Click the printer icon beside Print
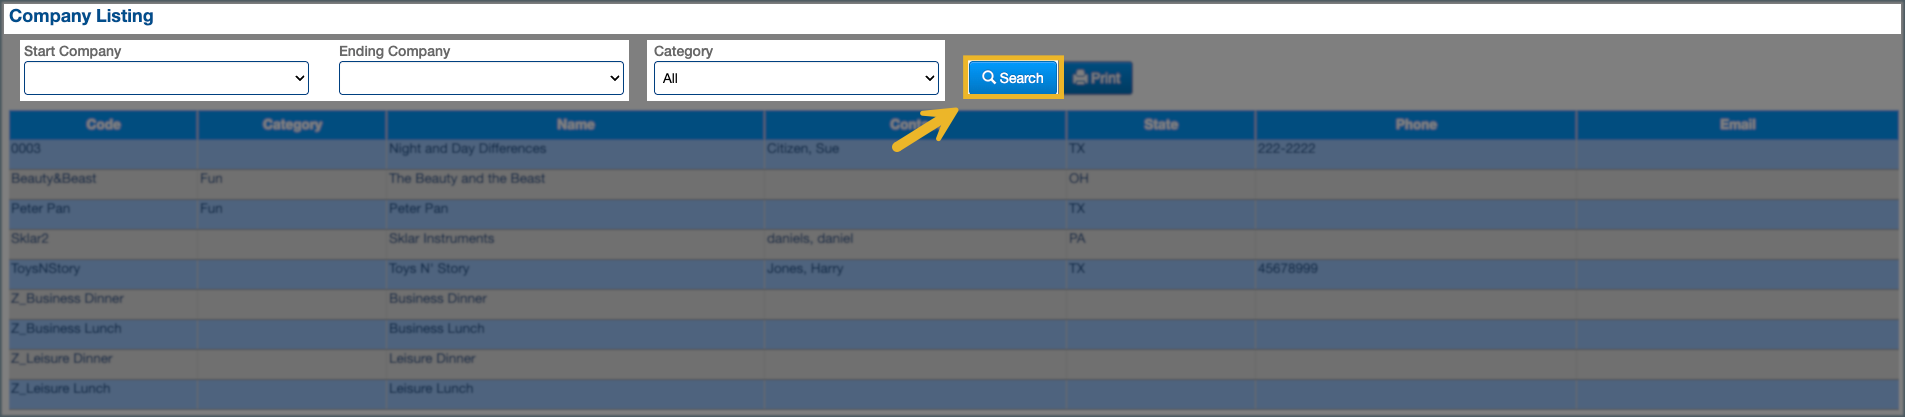1905x417 pixels. [1080, 78]
